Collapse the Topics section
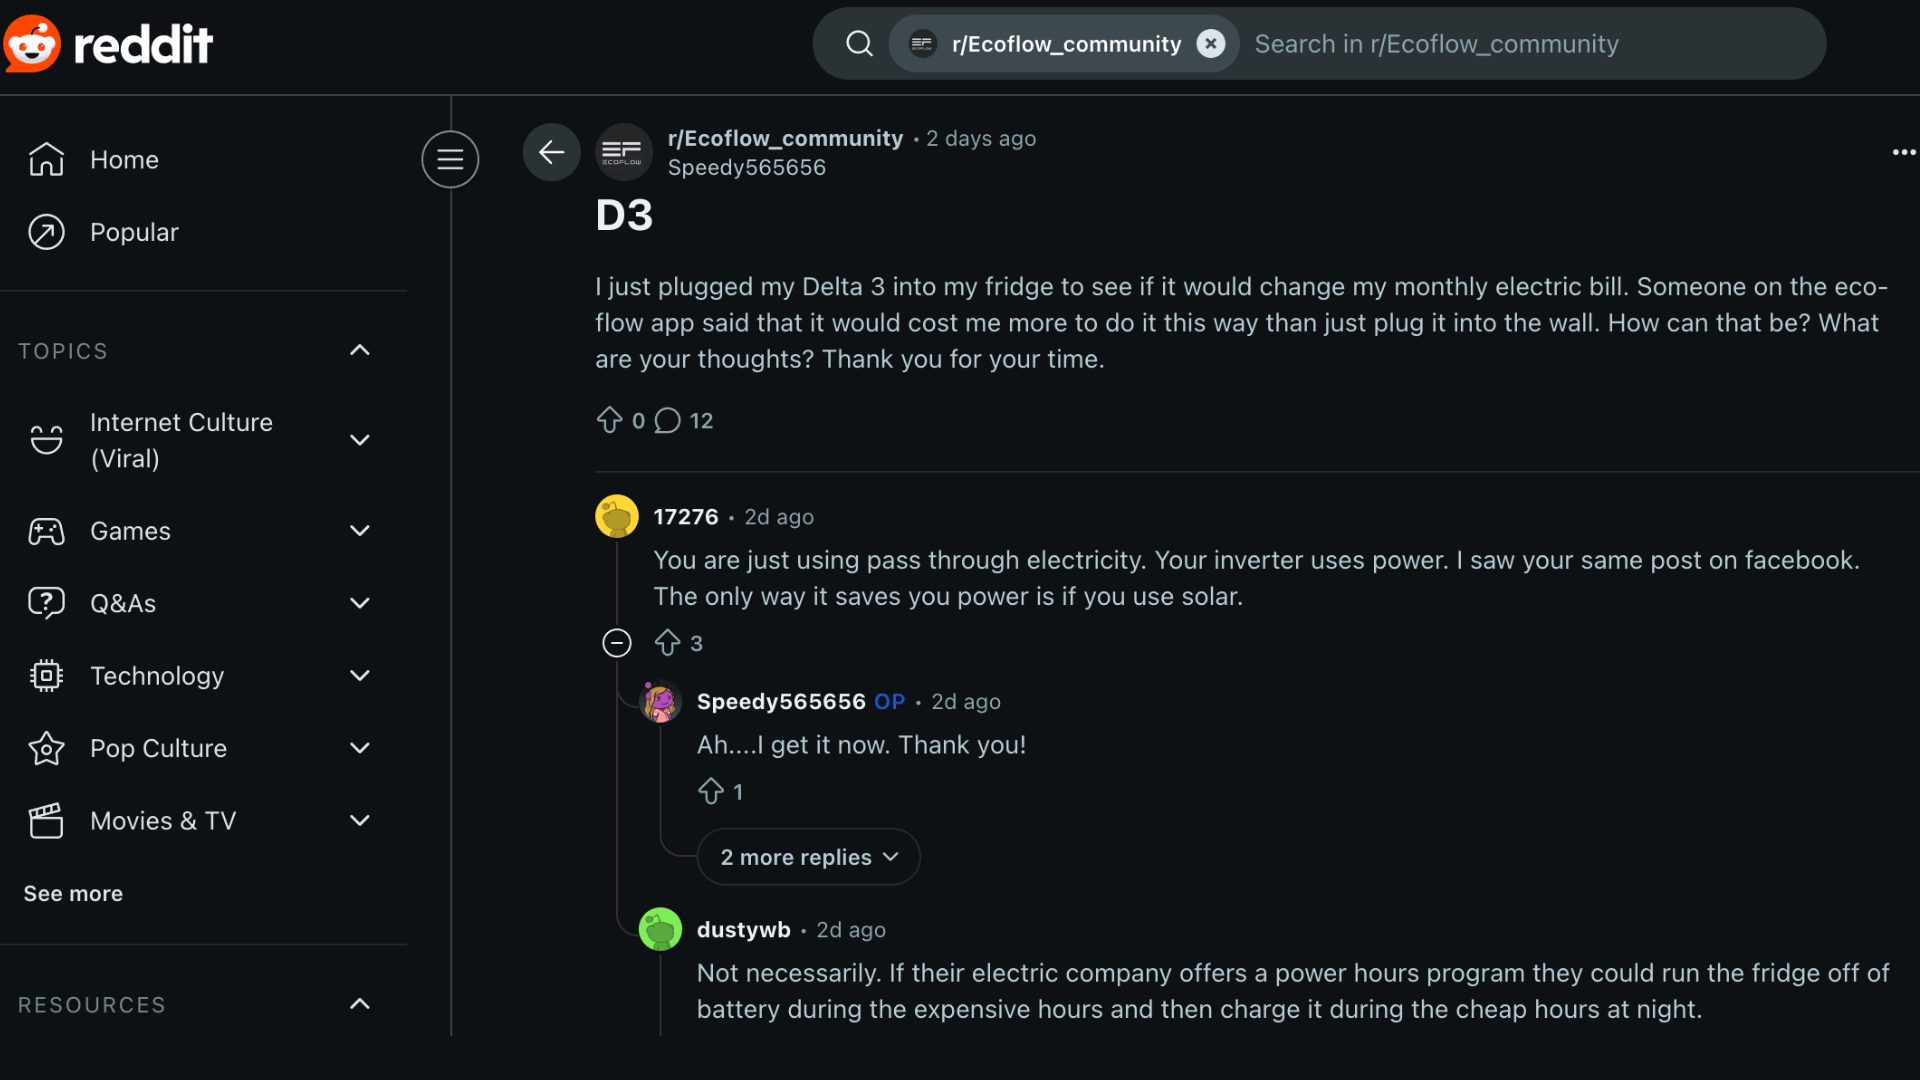 click(x=359, y=351)
